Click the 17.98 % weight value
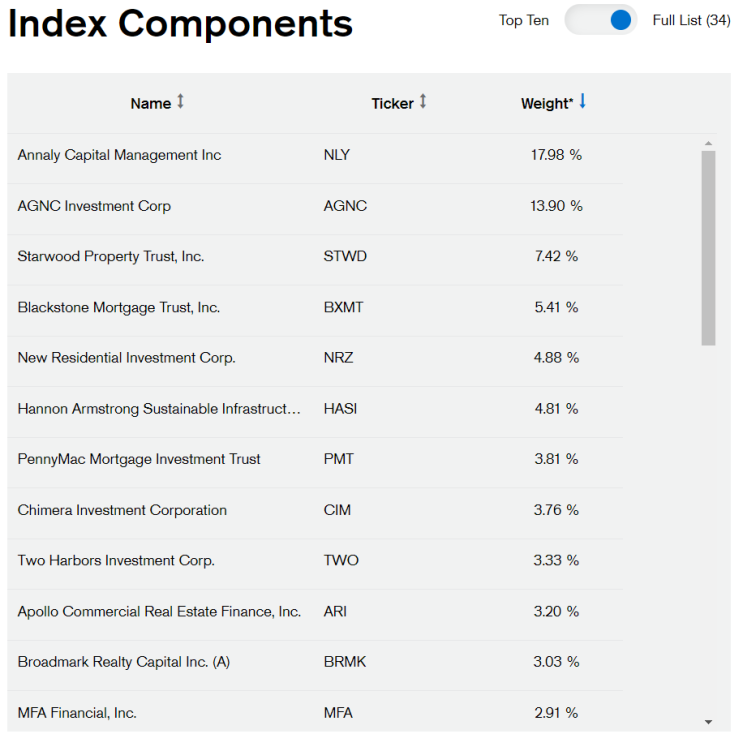Viewport: 743px width, 734px height. [x=556, y=155]
